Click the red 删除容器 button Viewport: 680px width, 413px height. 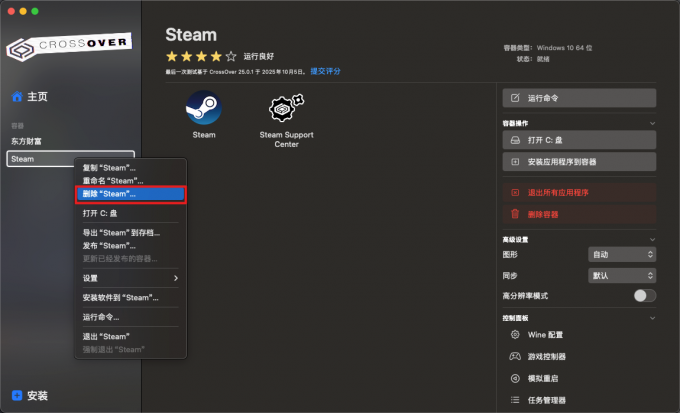[579, 214]
